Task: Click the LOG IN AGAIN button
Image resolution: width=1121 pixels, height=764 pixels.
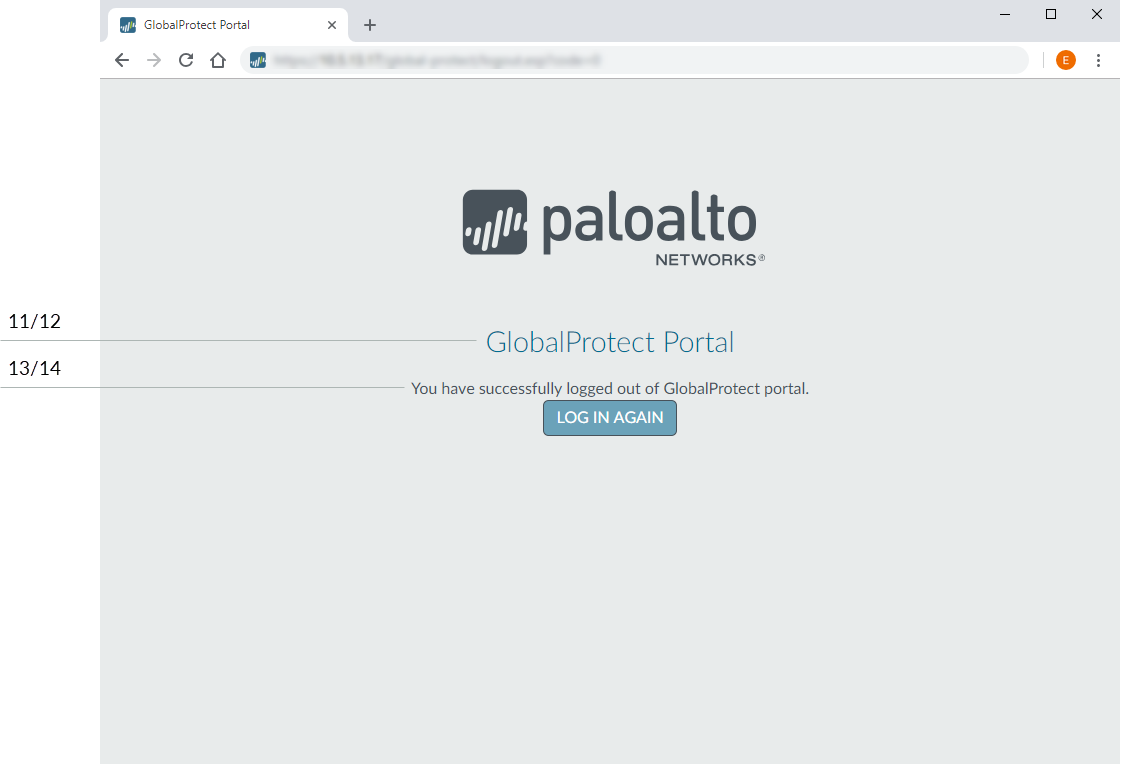Action: pyautogui.click(x=610, y=417)
